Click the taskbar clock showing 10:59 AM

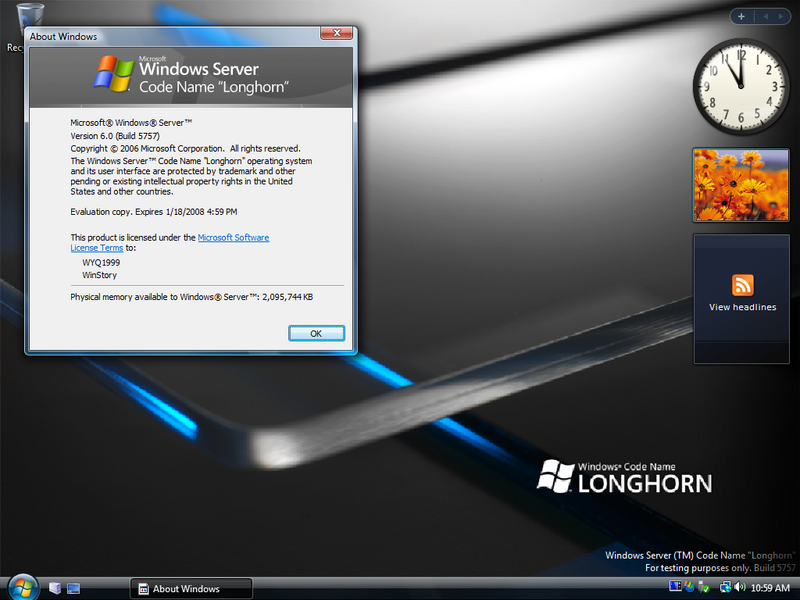[x=770, y=588]
